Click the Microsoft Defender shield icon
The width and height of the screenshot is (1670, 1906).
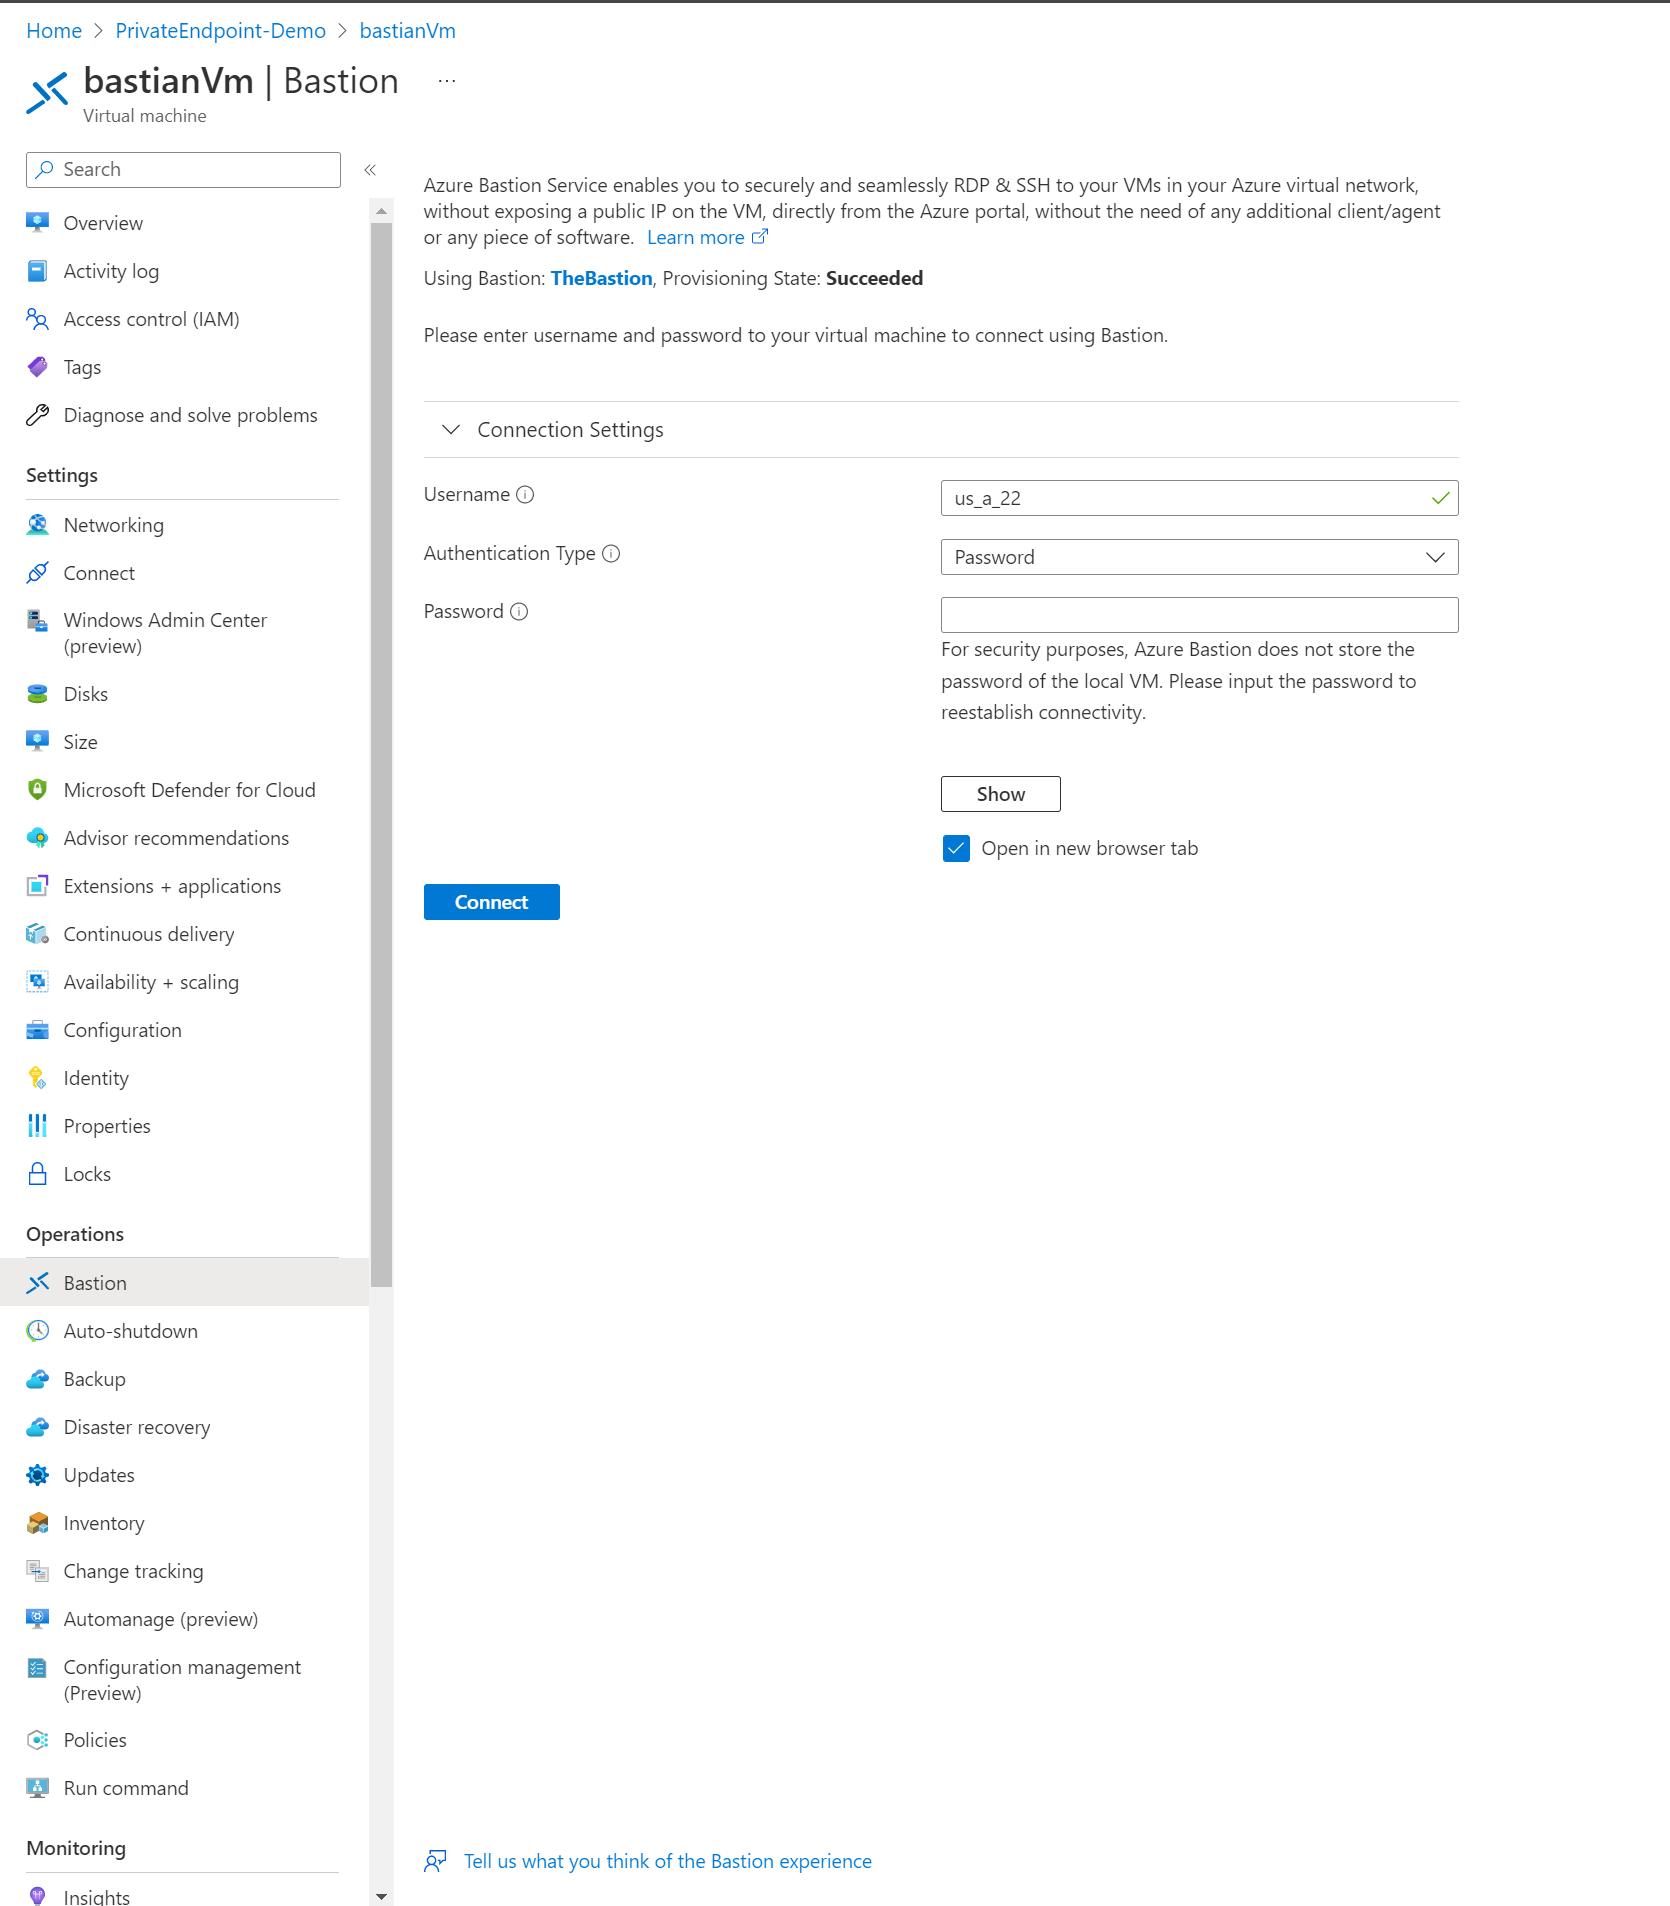(x=38, y=790)
